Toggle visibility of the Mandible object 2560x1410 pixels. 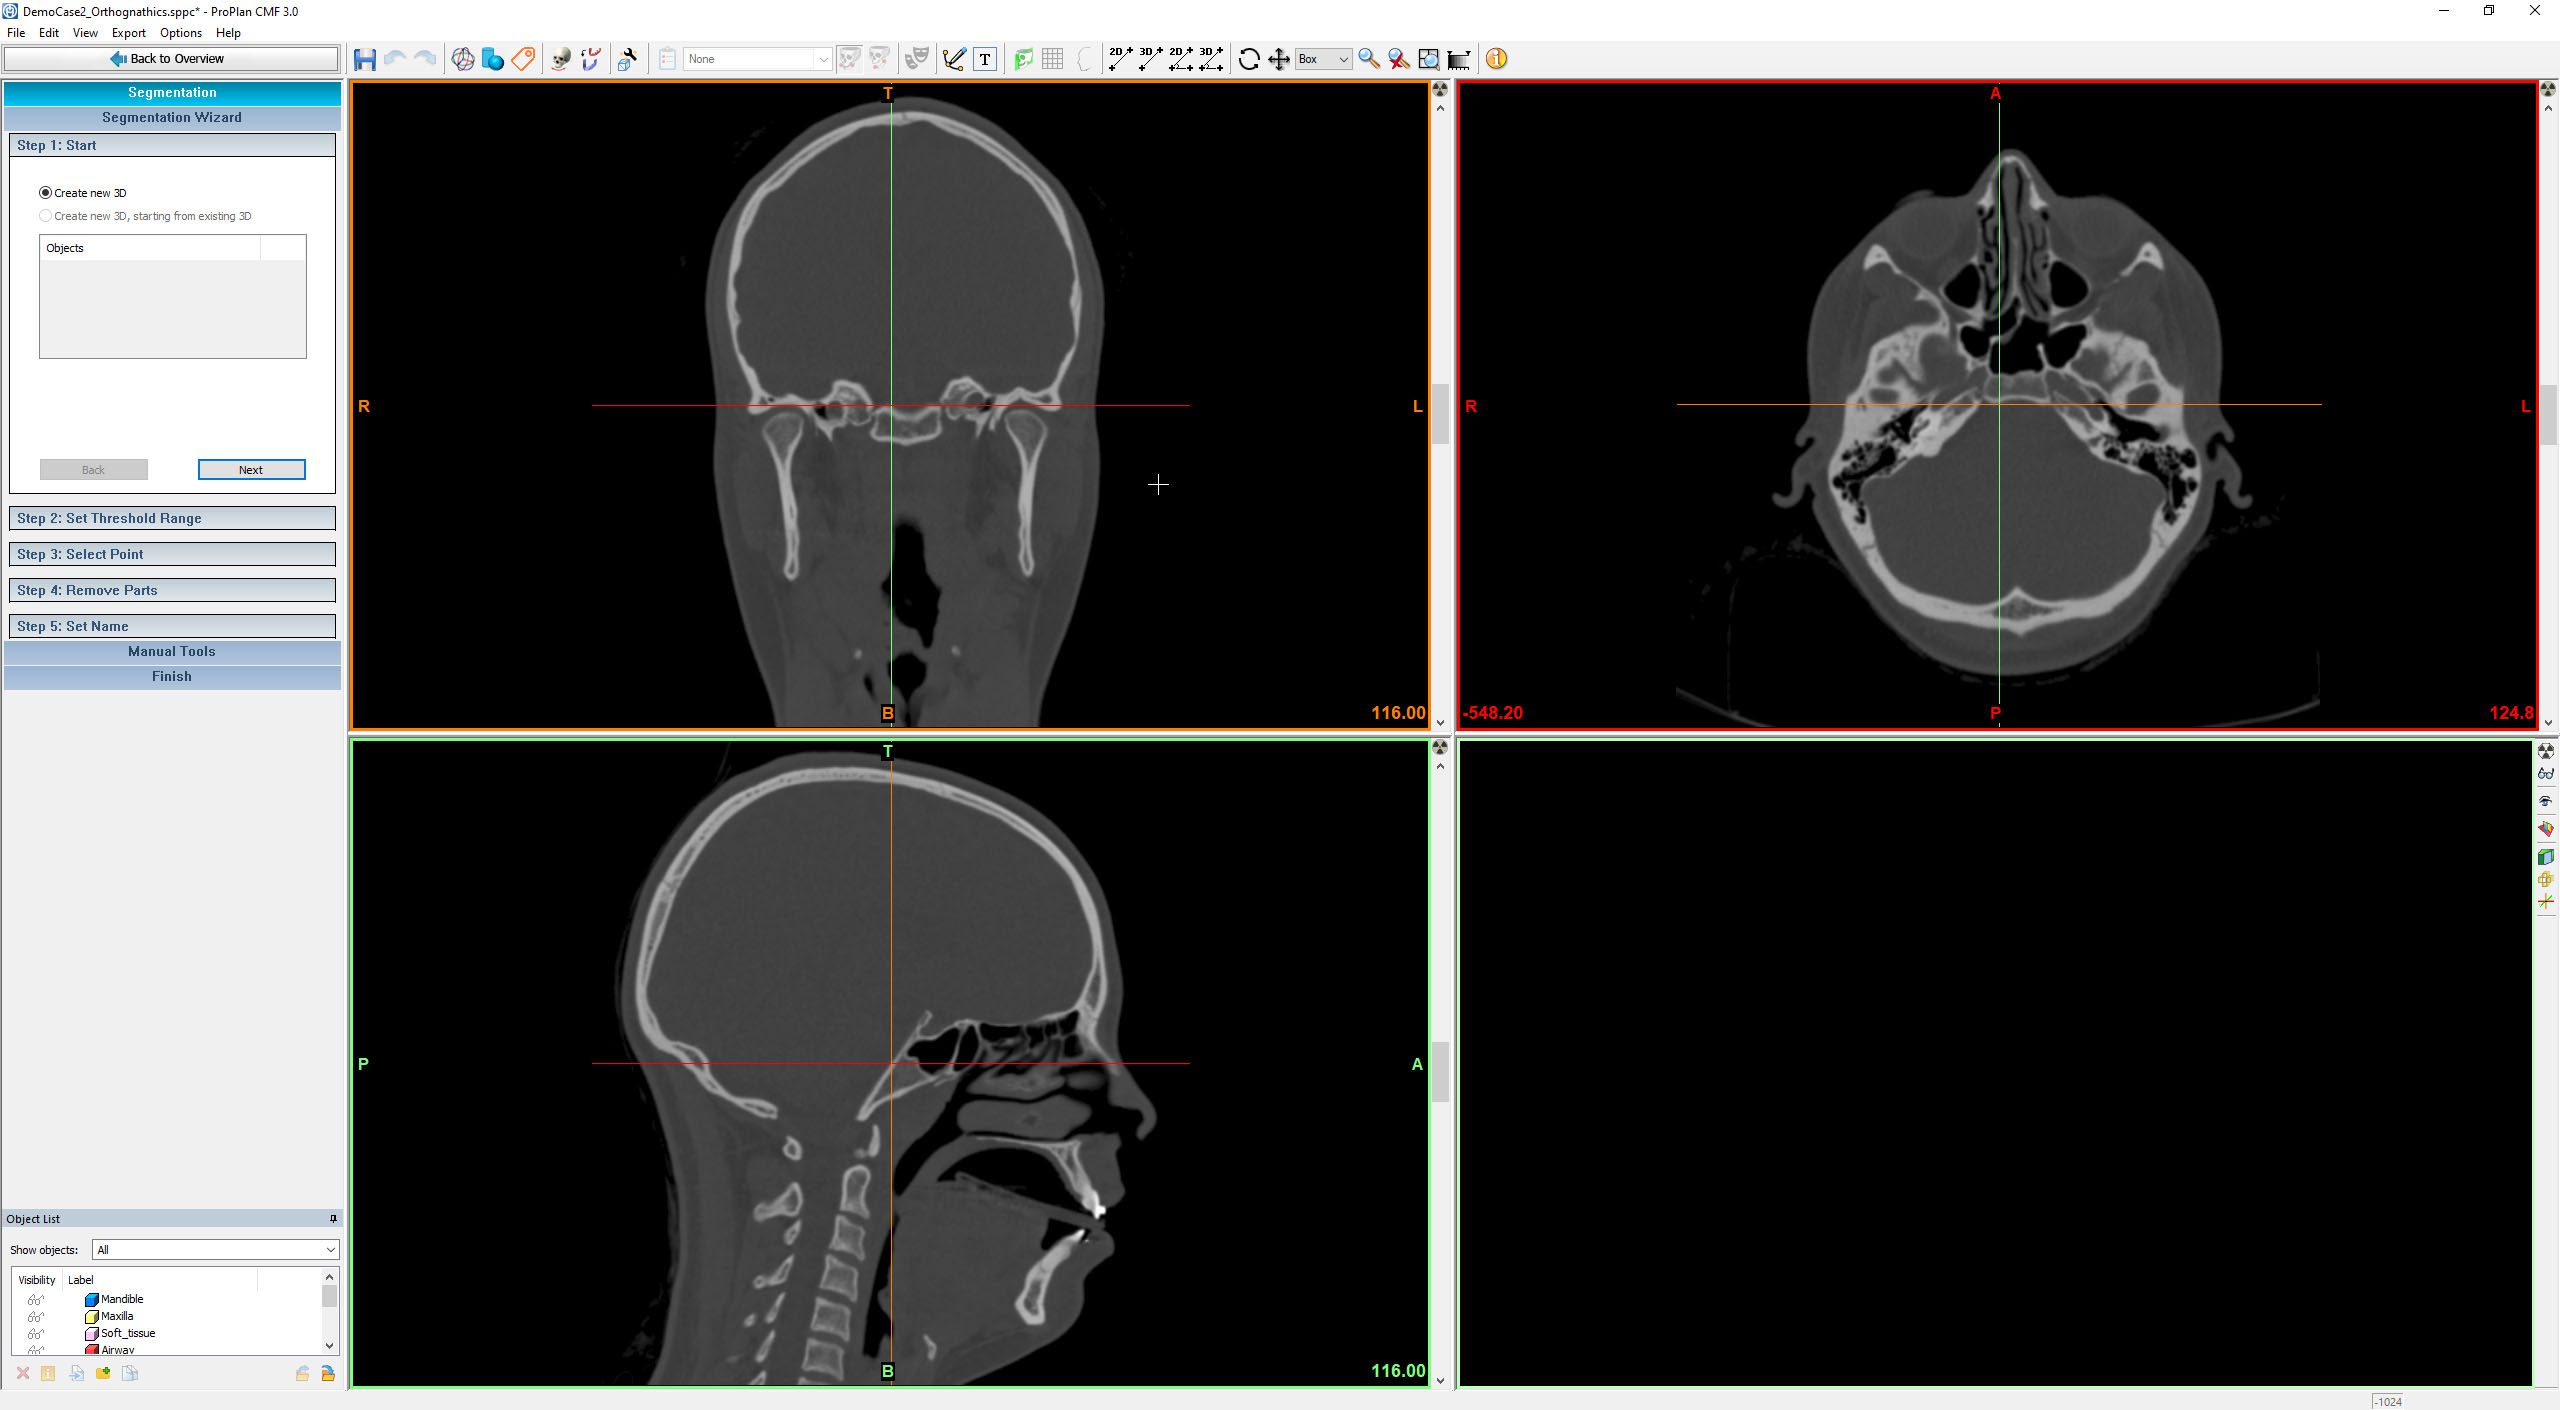(x=36, y=1299)
